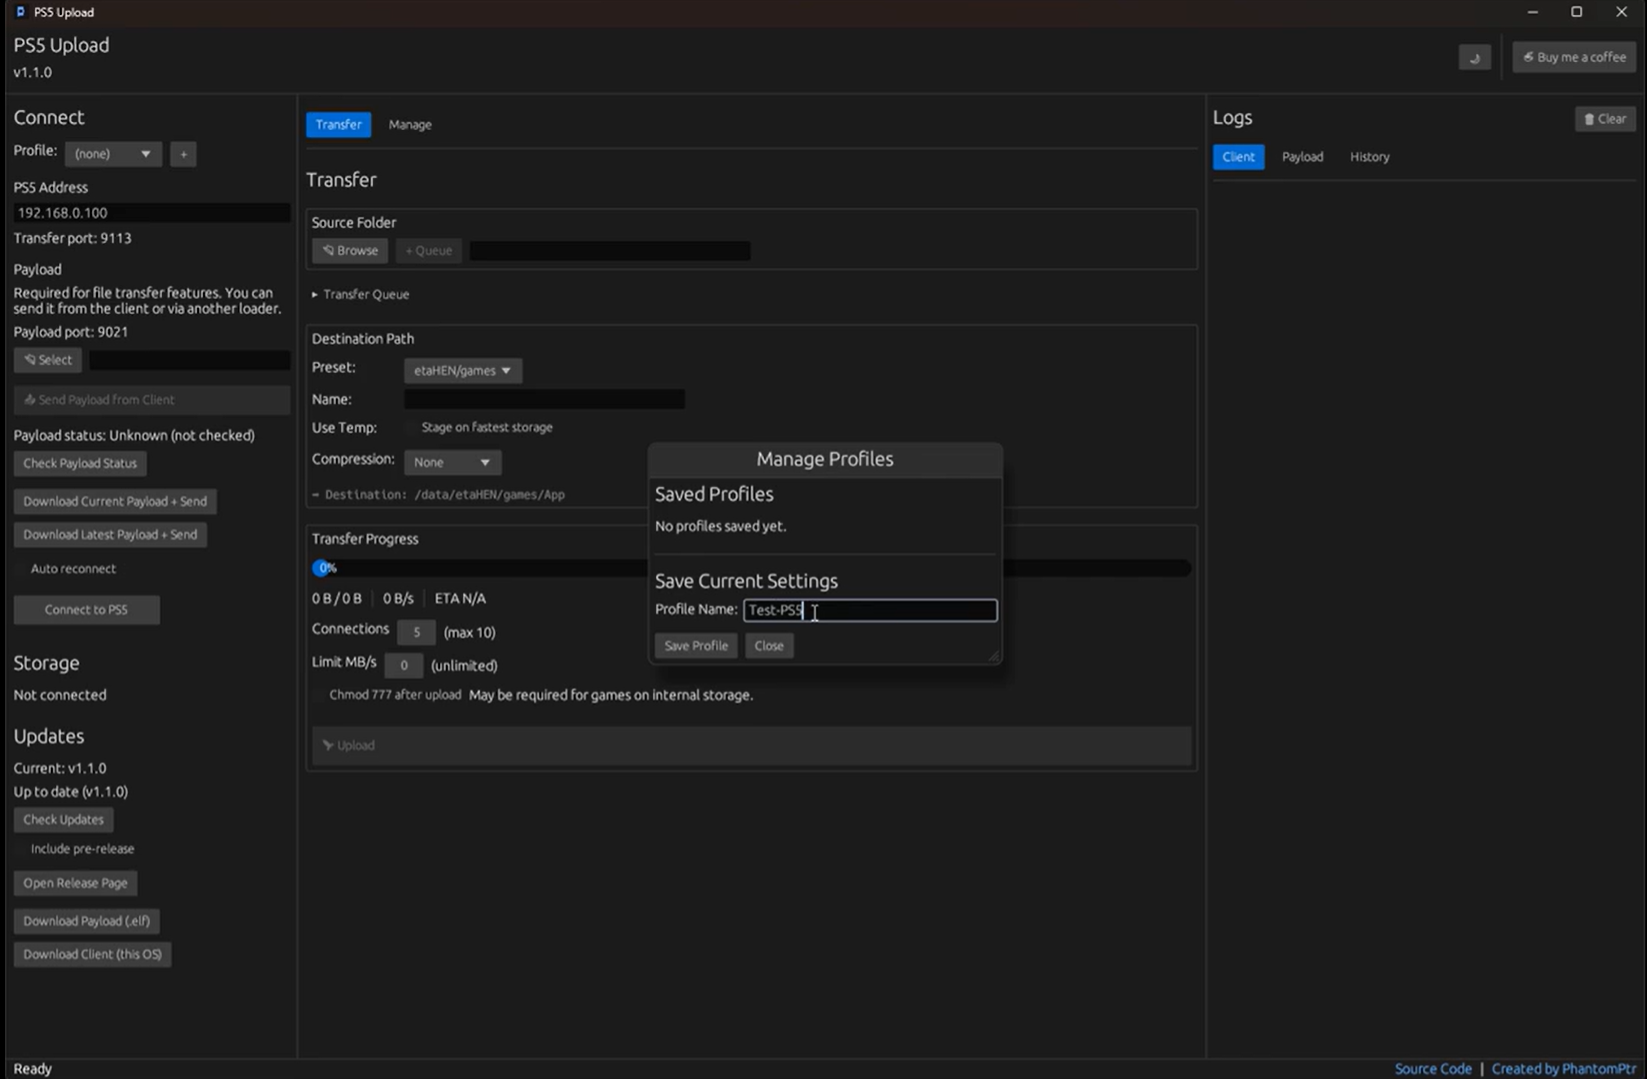Enable Chmod 777 after upload

[x=320, y=695]
